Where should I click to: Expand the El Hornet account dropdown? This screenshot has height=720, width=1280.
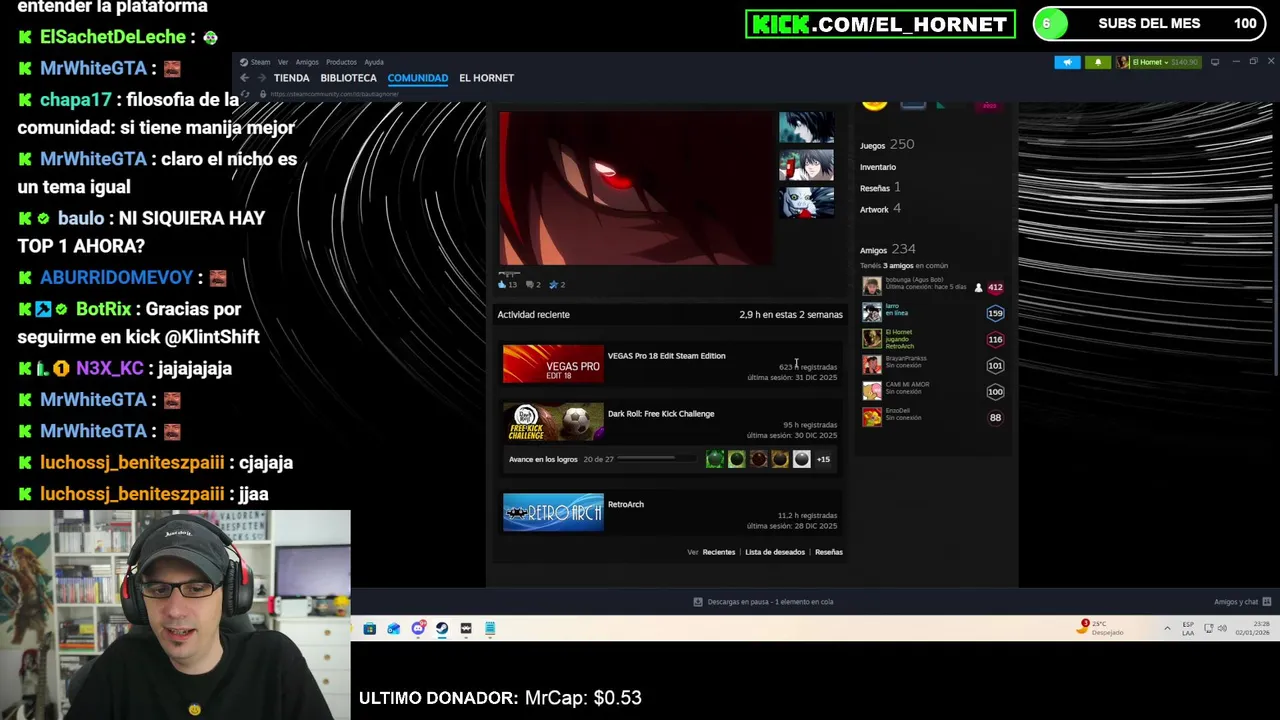point(1157,62)
